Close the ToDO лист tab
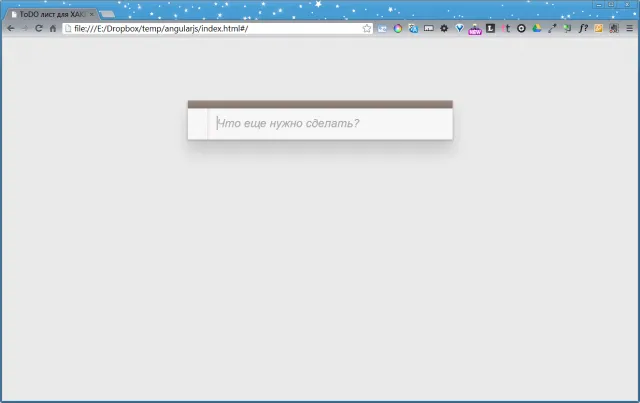Viewport: 640px width, 403px height. tap(91, 14)
